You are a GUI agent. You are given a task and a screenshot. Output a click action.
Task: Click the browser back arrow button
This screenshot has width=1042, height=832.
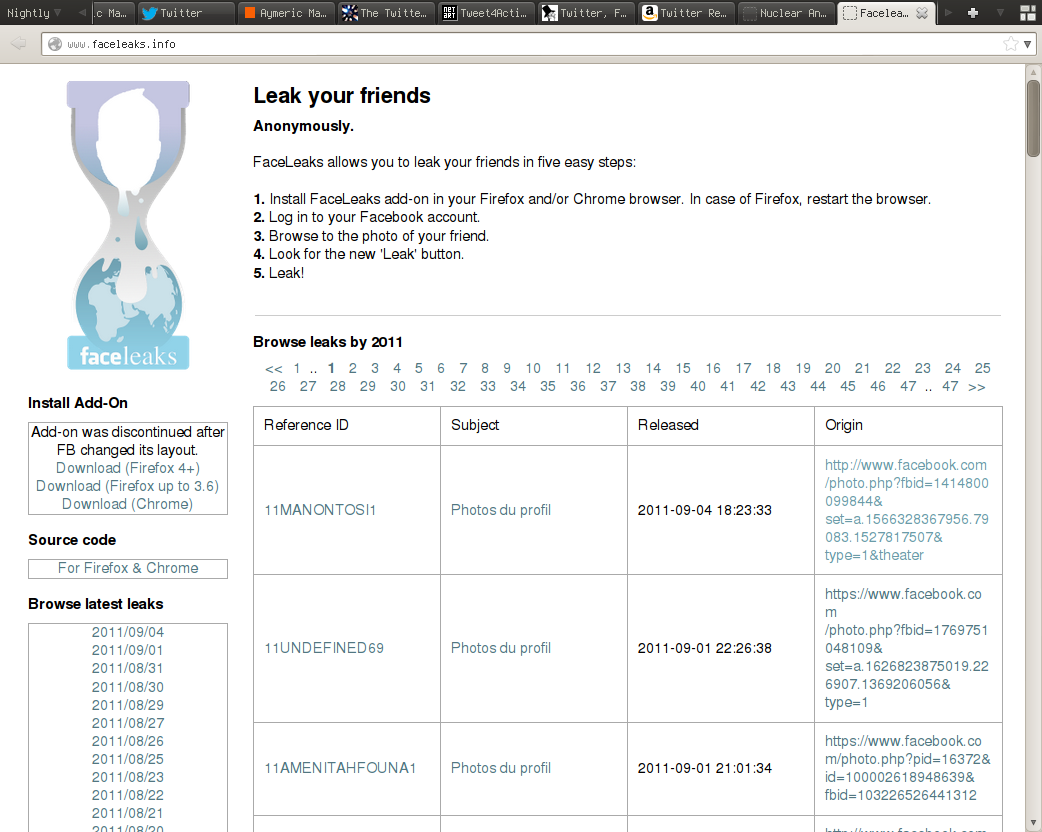[18, 44]
